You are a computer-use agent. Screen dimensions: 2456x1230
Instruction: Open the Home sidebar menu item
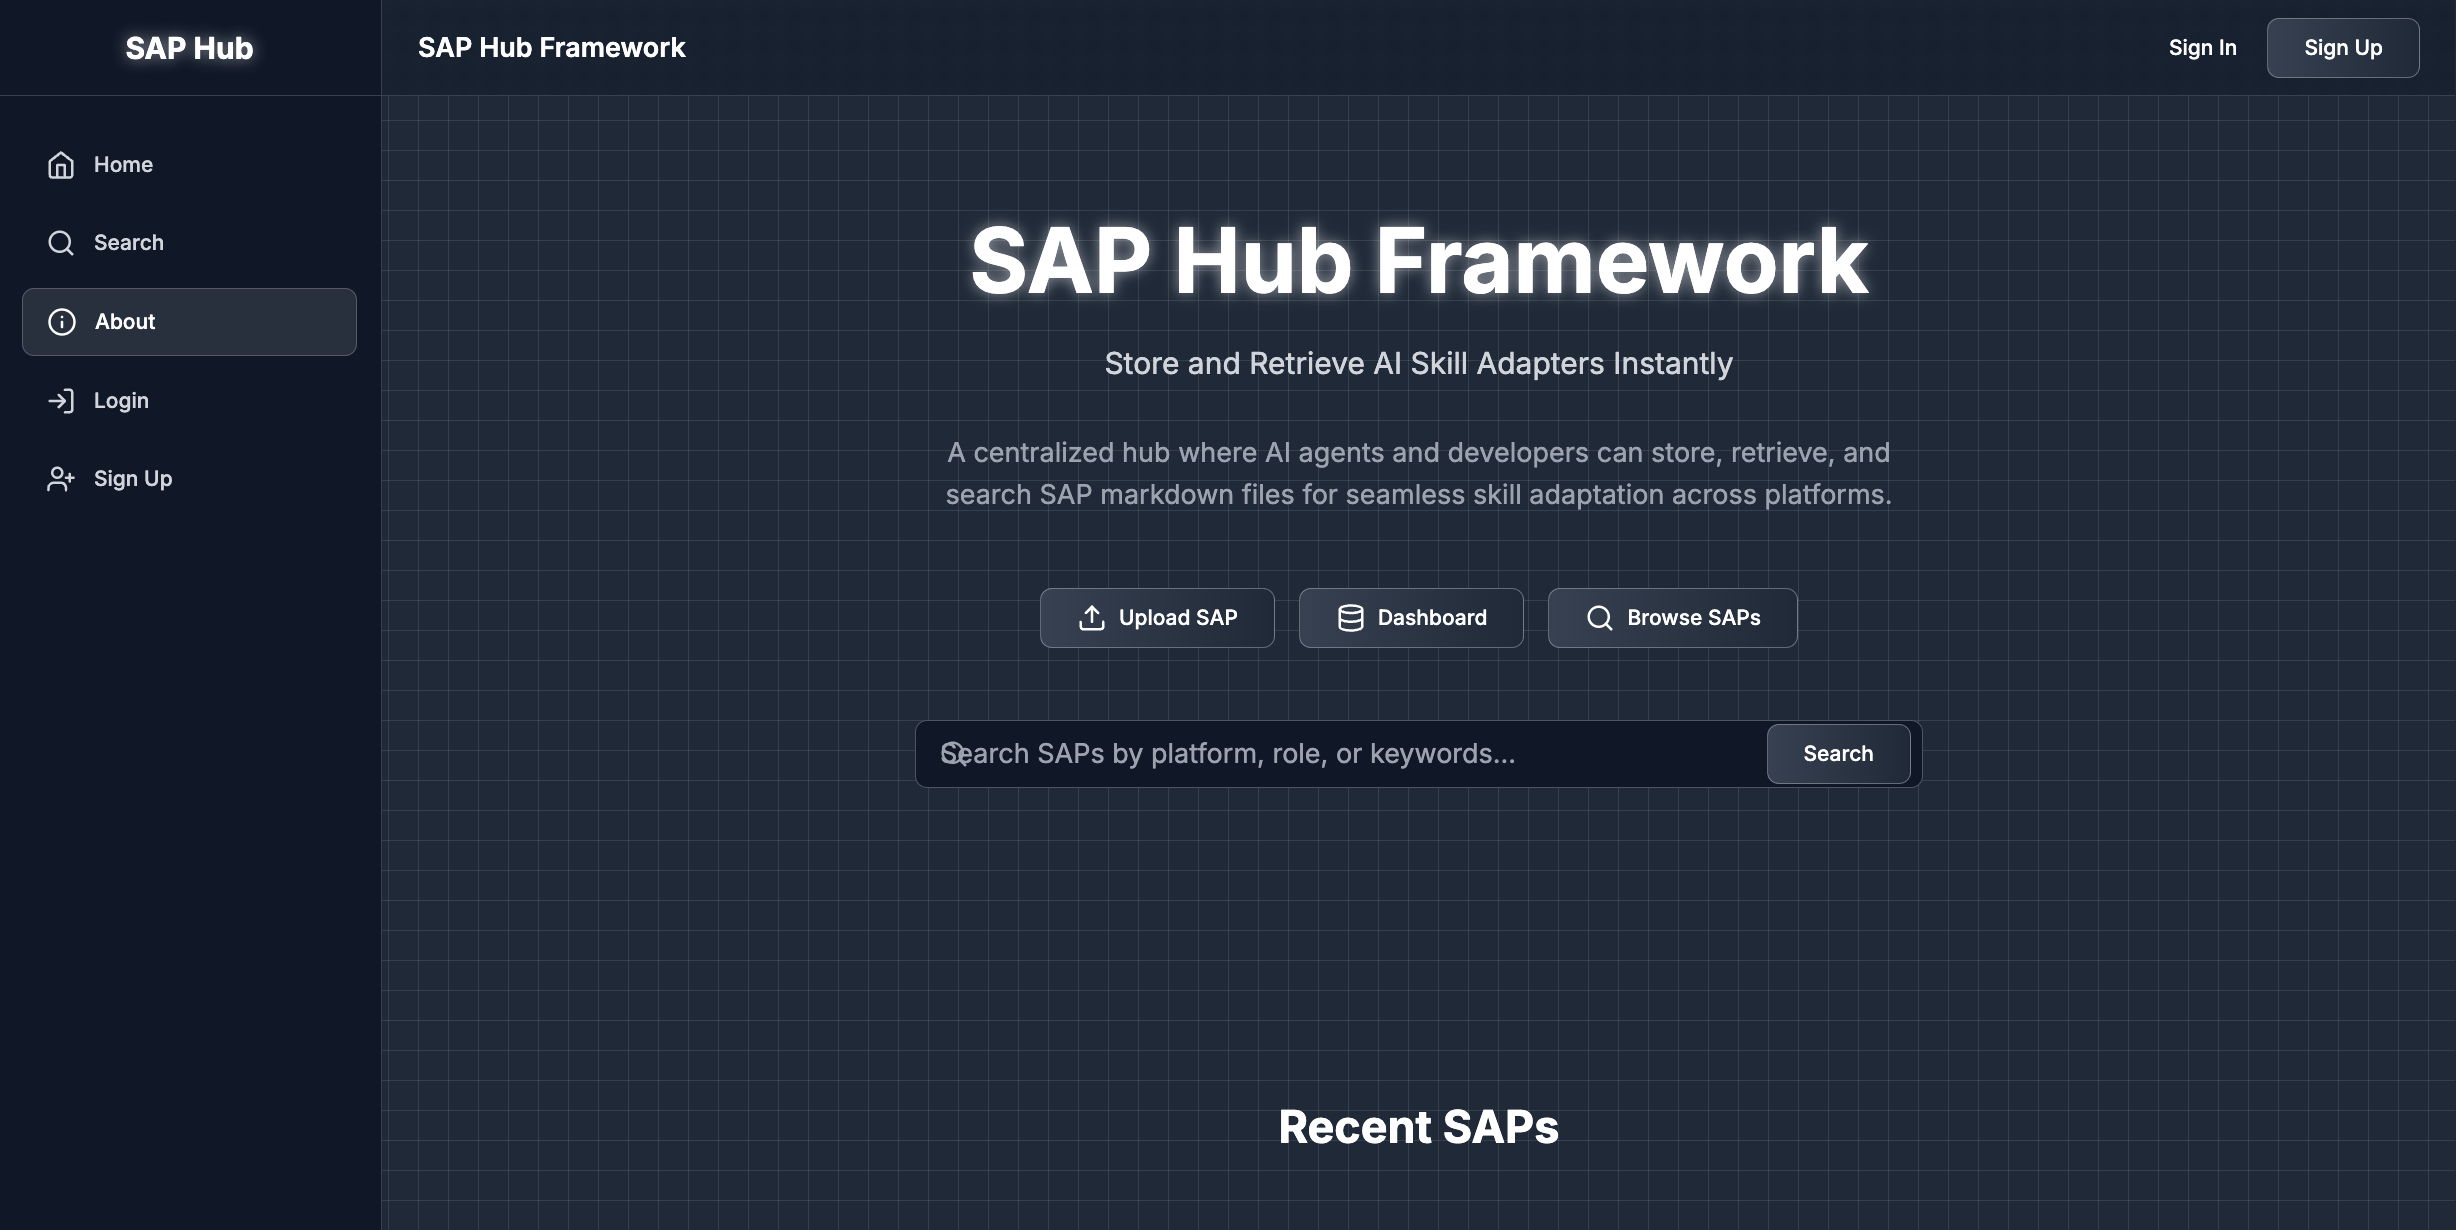(123, 165)
